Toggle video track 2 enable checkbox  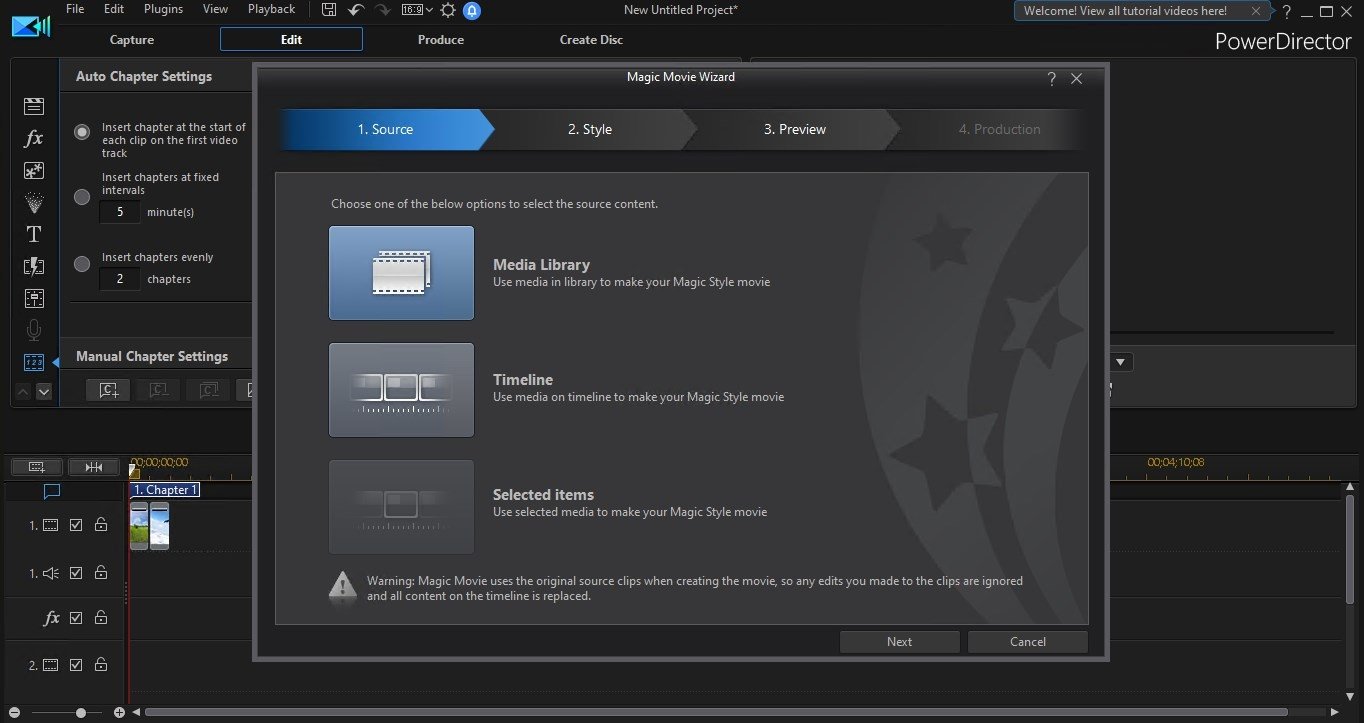tap(76, 665)
